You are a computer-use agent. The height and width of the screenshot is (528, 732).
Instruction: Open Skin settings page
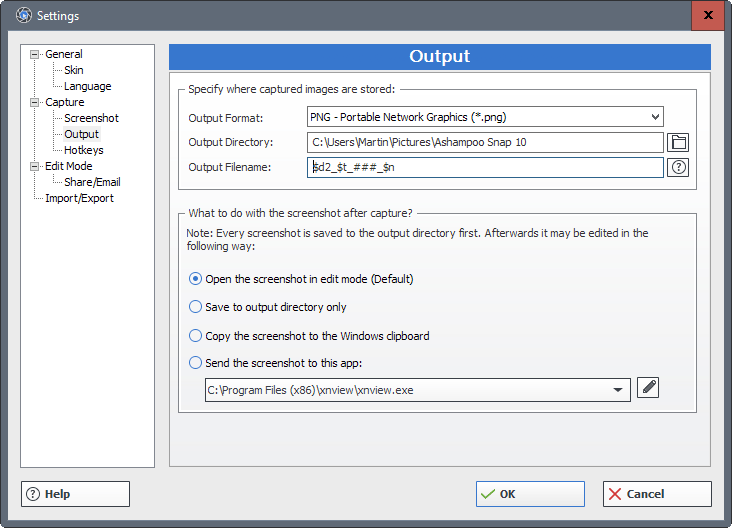pos(74,70)
